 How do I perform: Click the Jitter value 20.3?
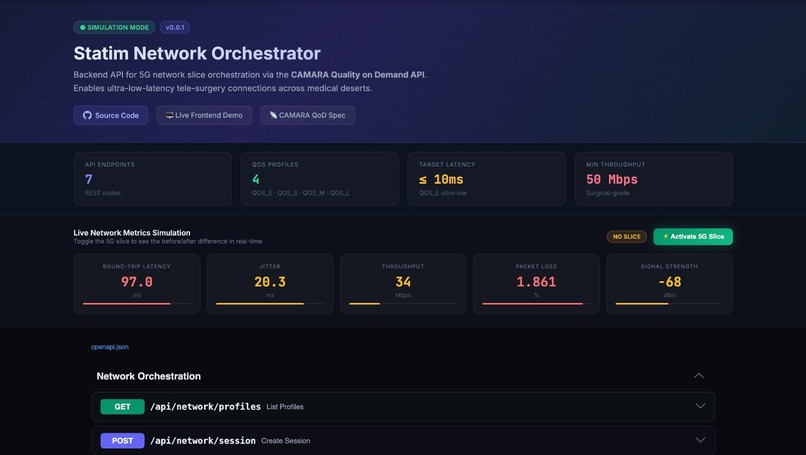270,282
